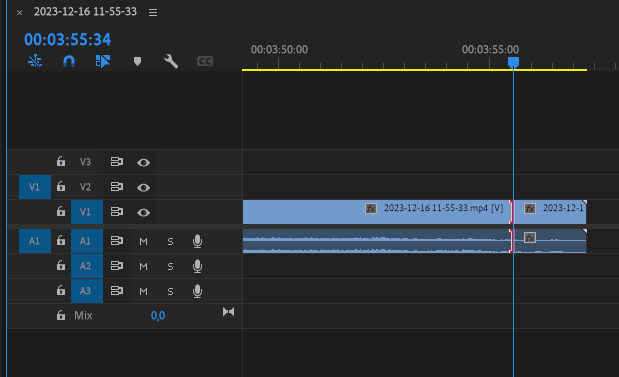The image size is (619, 377).
Task: Click the Mix track output assignment icon
Action: coord(228,312)
